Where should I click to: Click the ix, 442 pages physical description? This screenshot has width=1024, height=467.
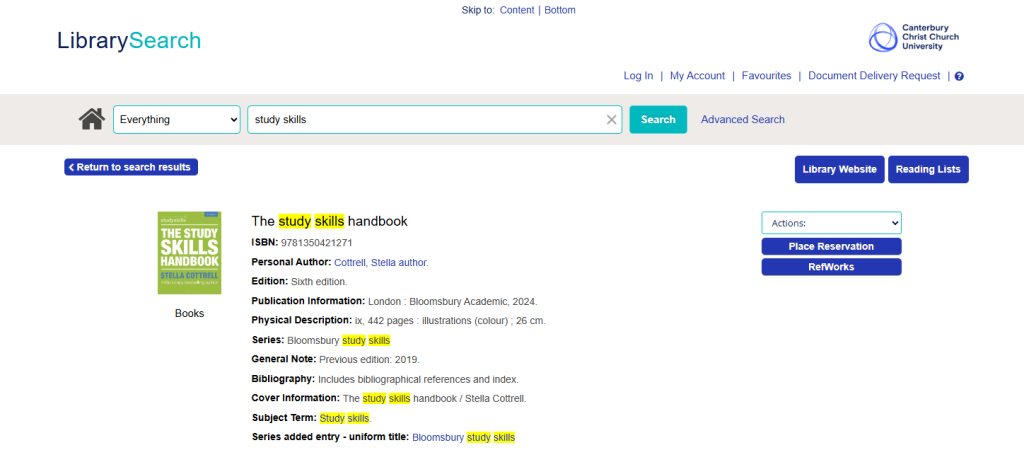[x=450, y=321]
